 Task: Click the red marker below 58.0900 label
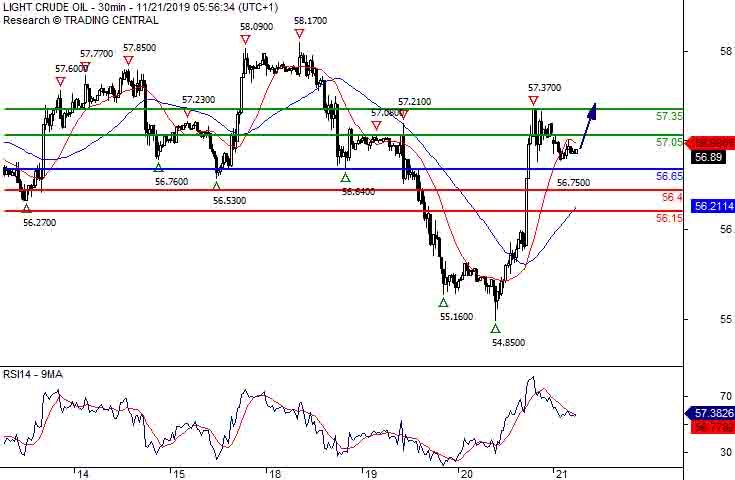point(245,40)
